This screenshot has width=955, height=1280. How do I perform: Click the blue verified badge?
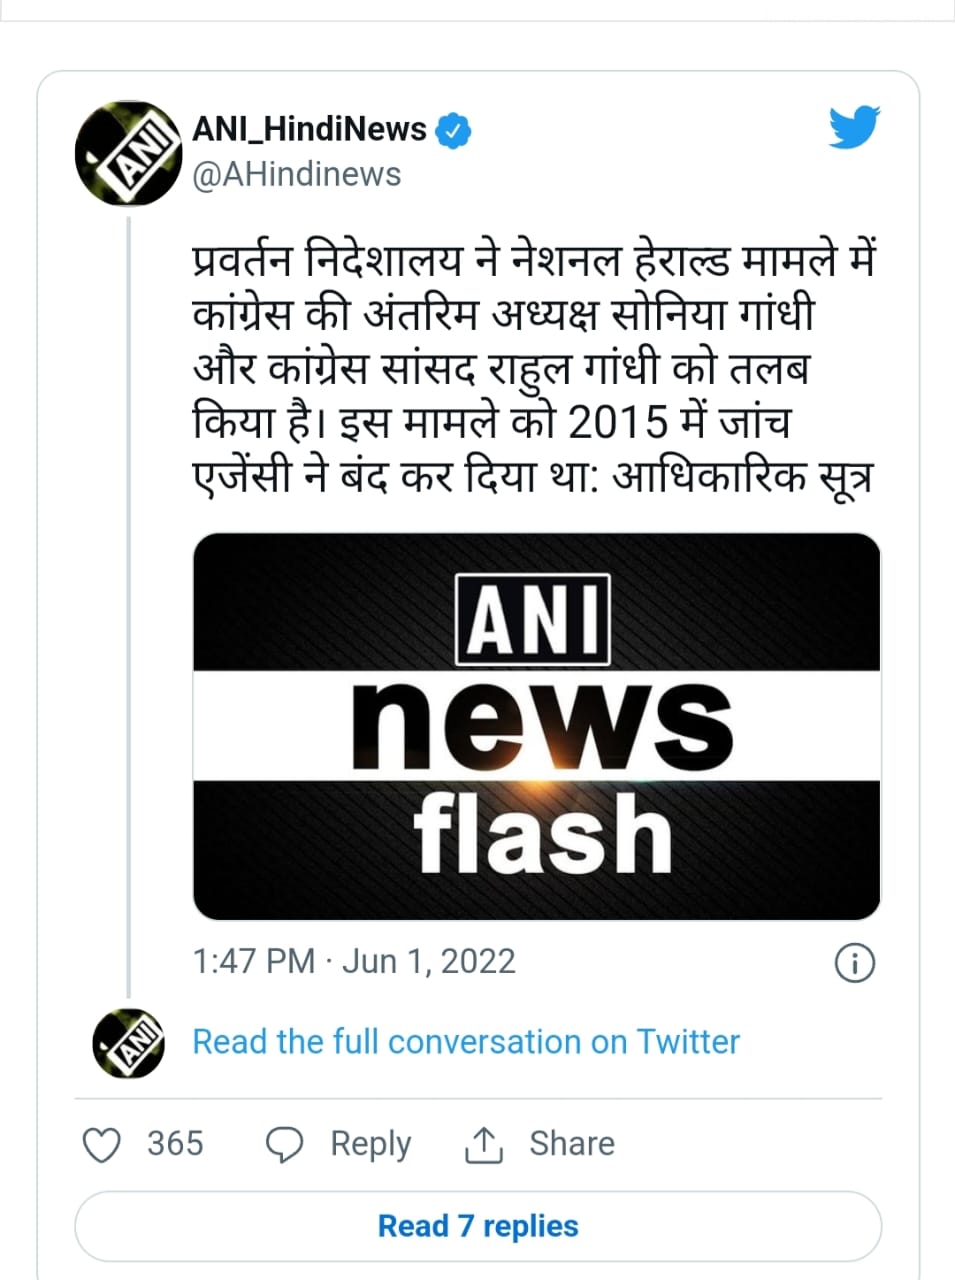pyautogui.click(x=453, y=131)
